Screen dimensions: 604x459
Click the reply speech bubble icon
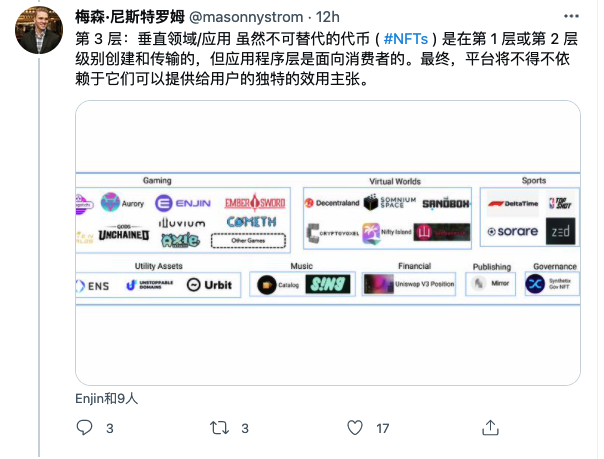tap(84, 428)
